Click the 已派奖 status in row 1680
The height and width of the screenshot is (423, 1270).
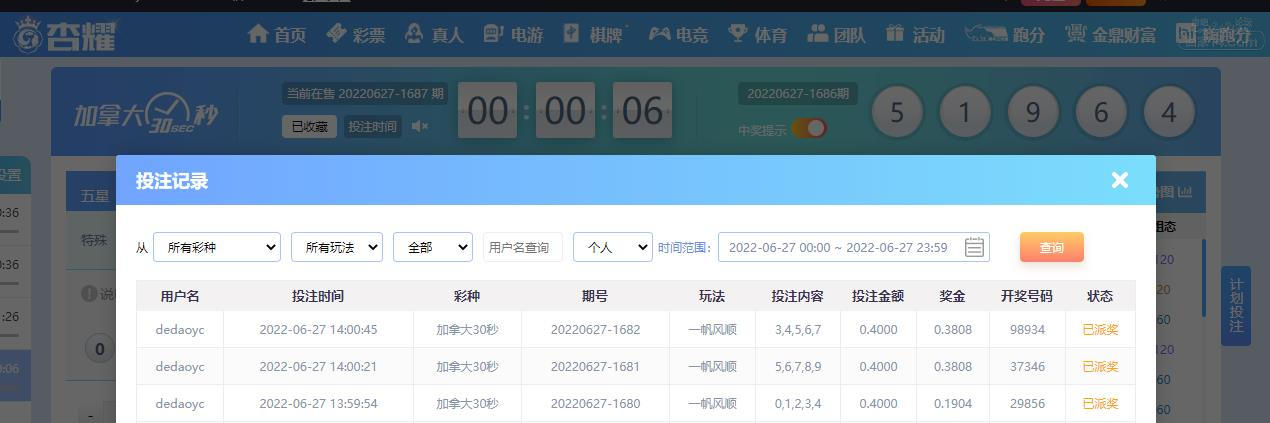[1100, 403]
